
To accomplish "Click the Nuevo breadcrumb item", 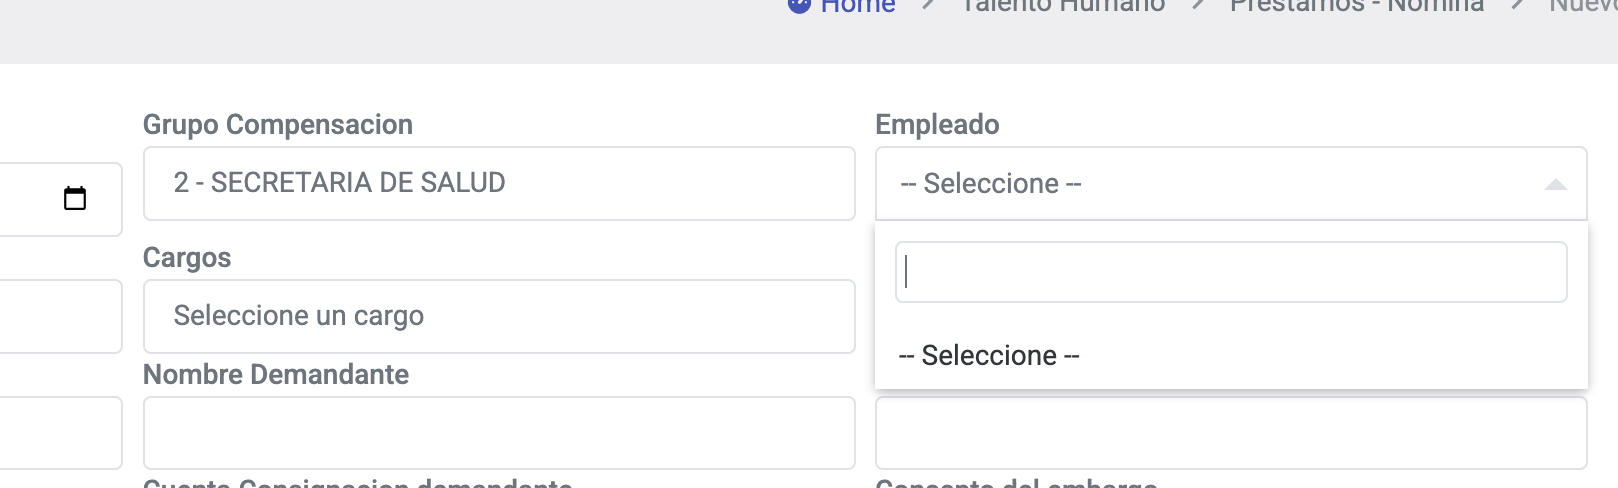I will 1585,6.
